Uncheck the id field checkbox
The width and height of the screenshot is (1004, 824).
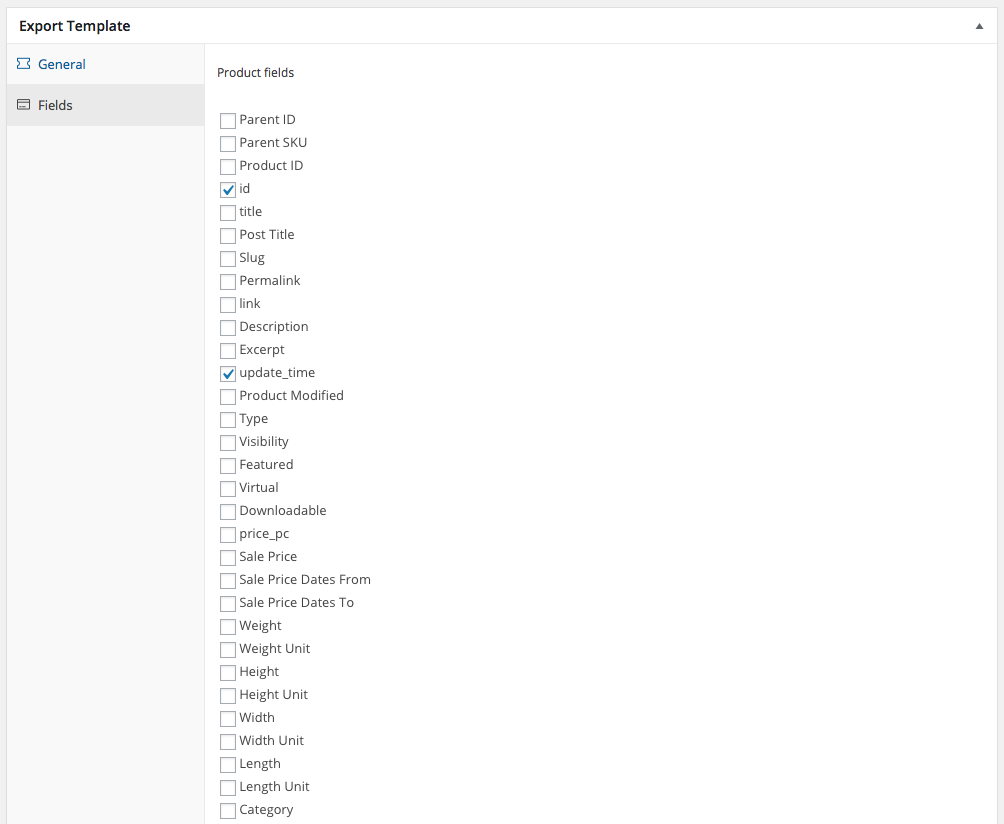228,190
